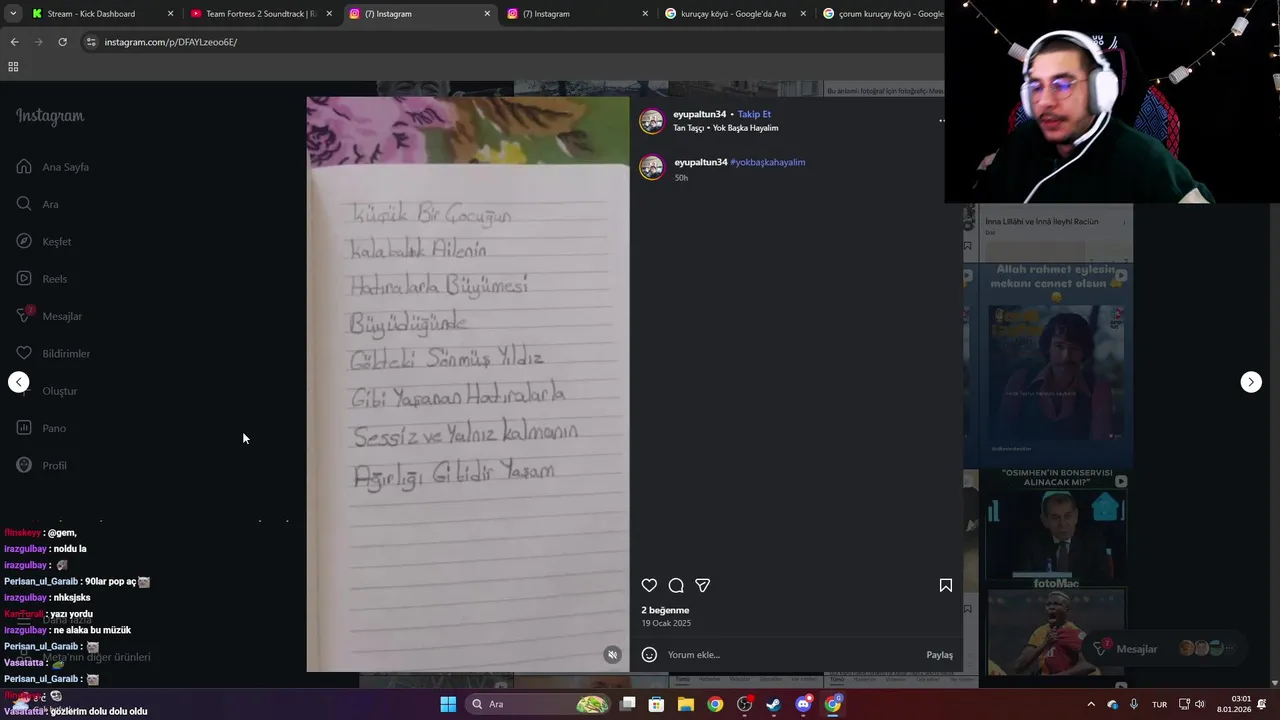Click the Instagram logo
The image size is (1280, 720).
coord(50,116)
